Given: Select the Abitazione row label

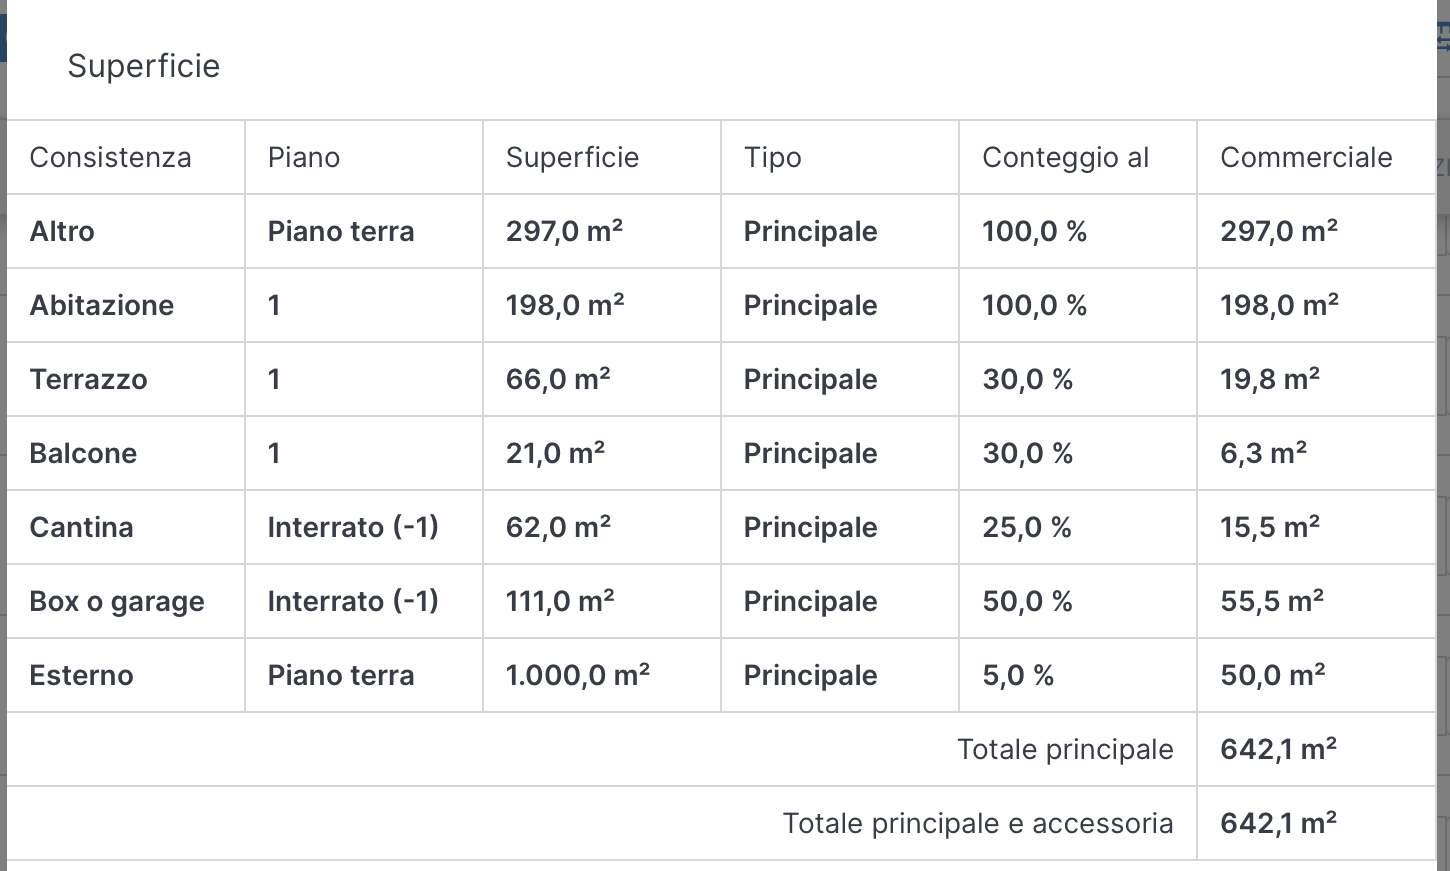Looking at the screenshot, I should 102,305.
